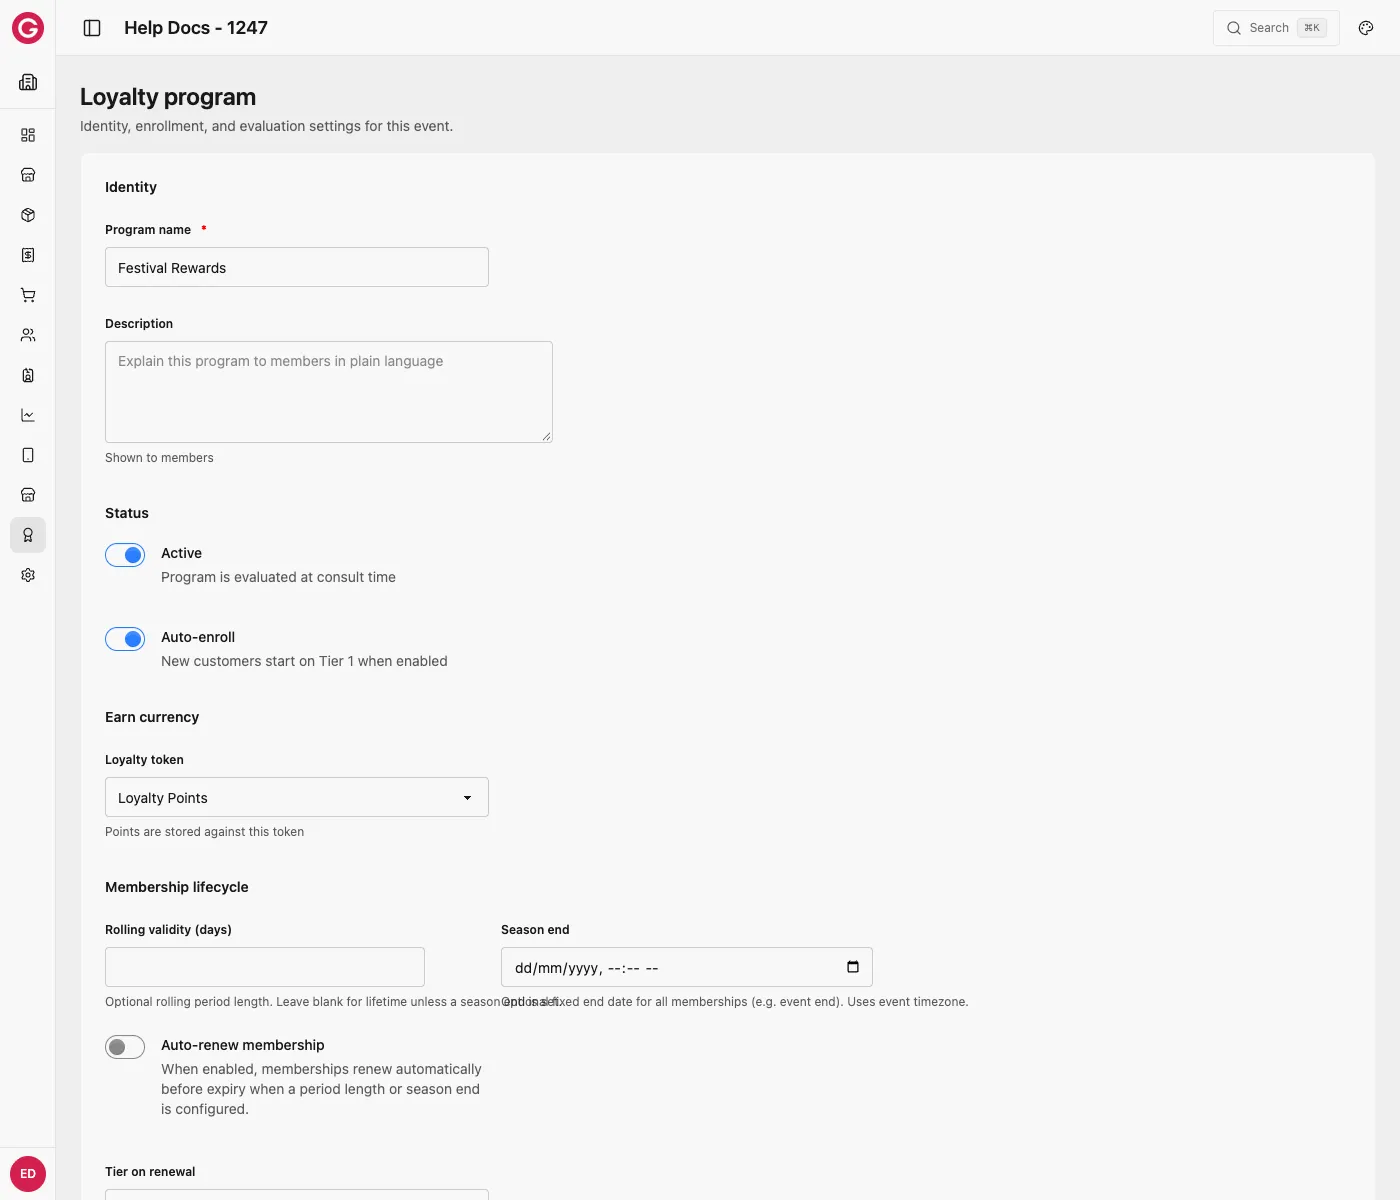Enable the Auto-renew membership toggle

[125, 1047]
